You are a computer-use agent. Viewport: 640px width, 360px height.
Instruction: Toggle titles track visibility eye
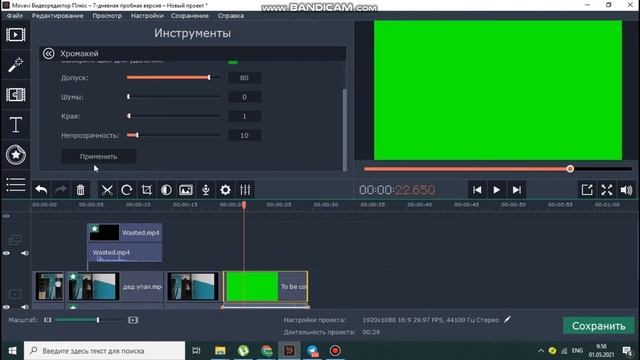coord(7,216)
